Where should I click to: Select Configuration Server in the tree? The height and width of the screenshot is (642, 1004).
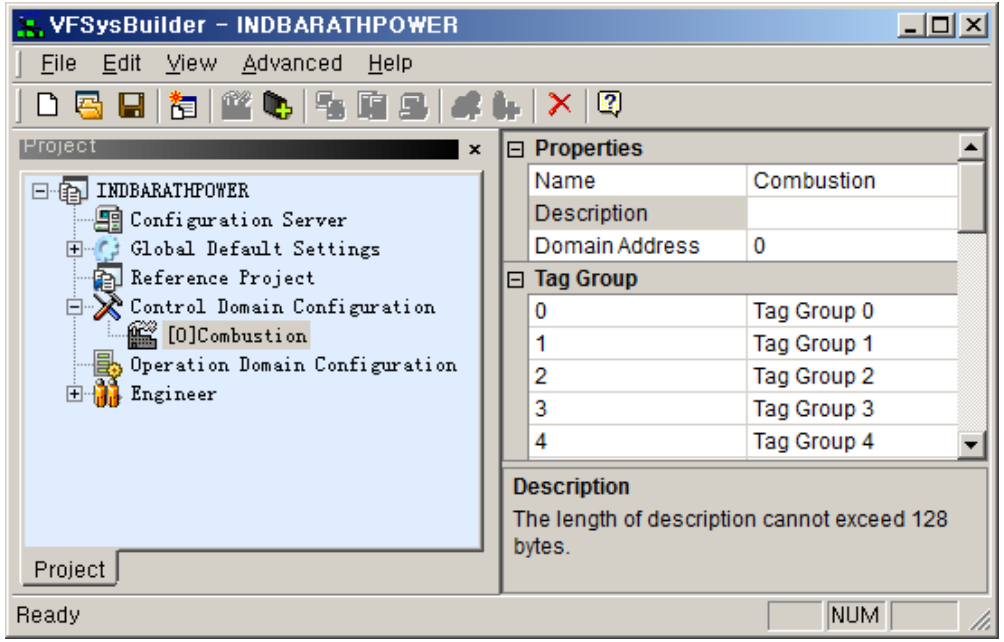point(238,220)
